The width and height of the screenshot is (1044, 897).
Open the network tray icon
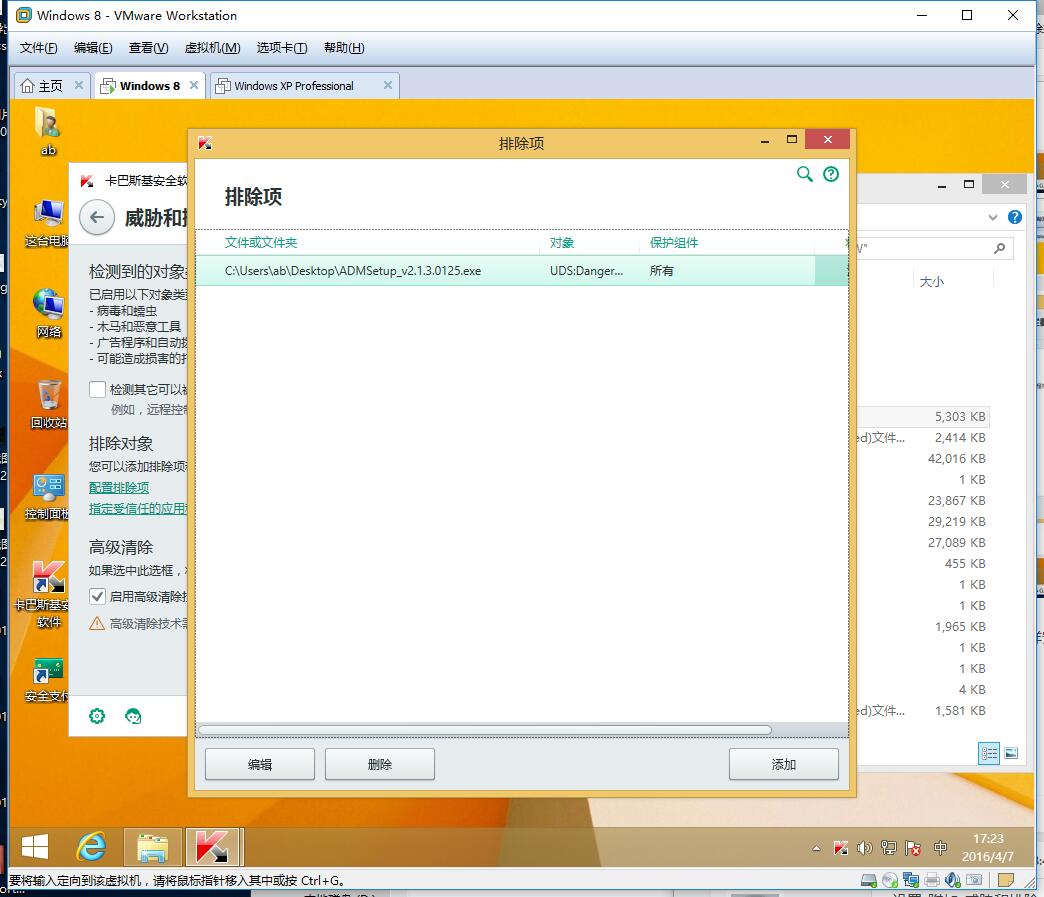click(889, 848)
